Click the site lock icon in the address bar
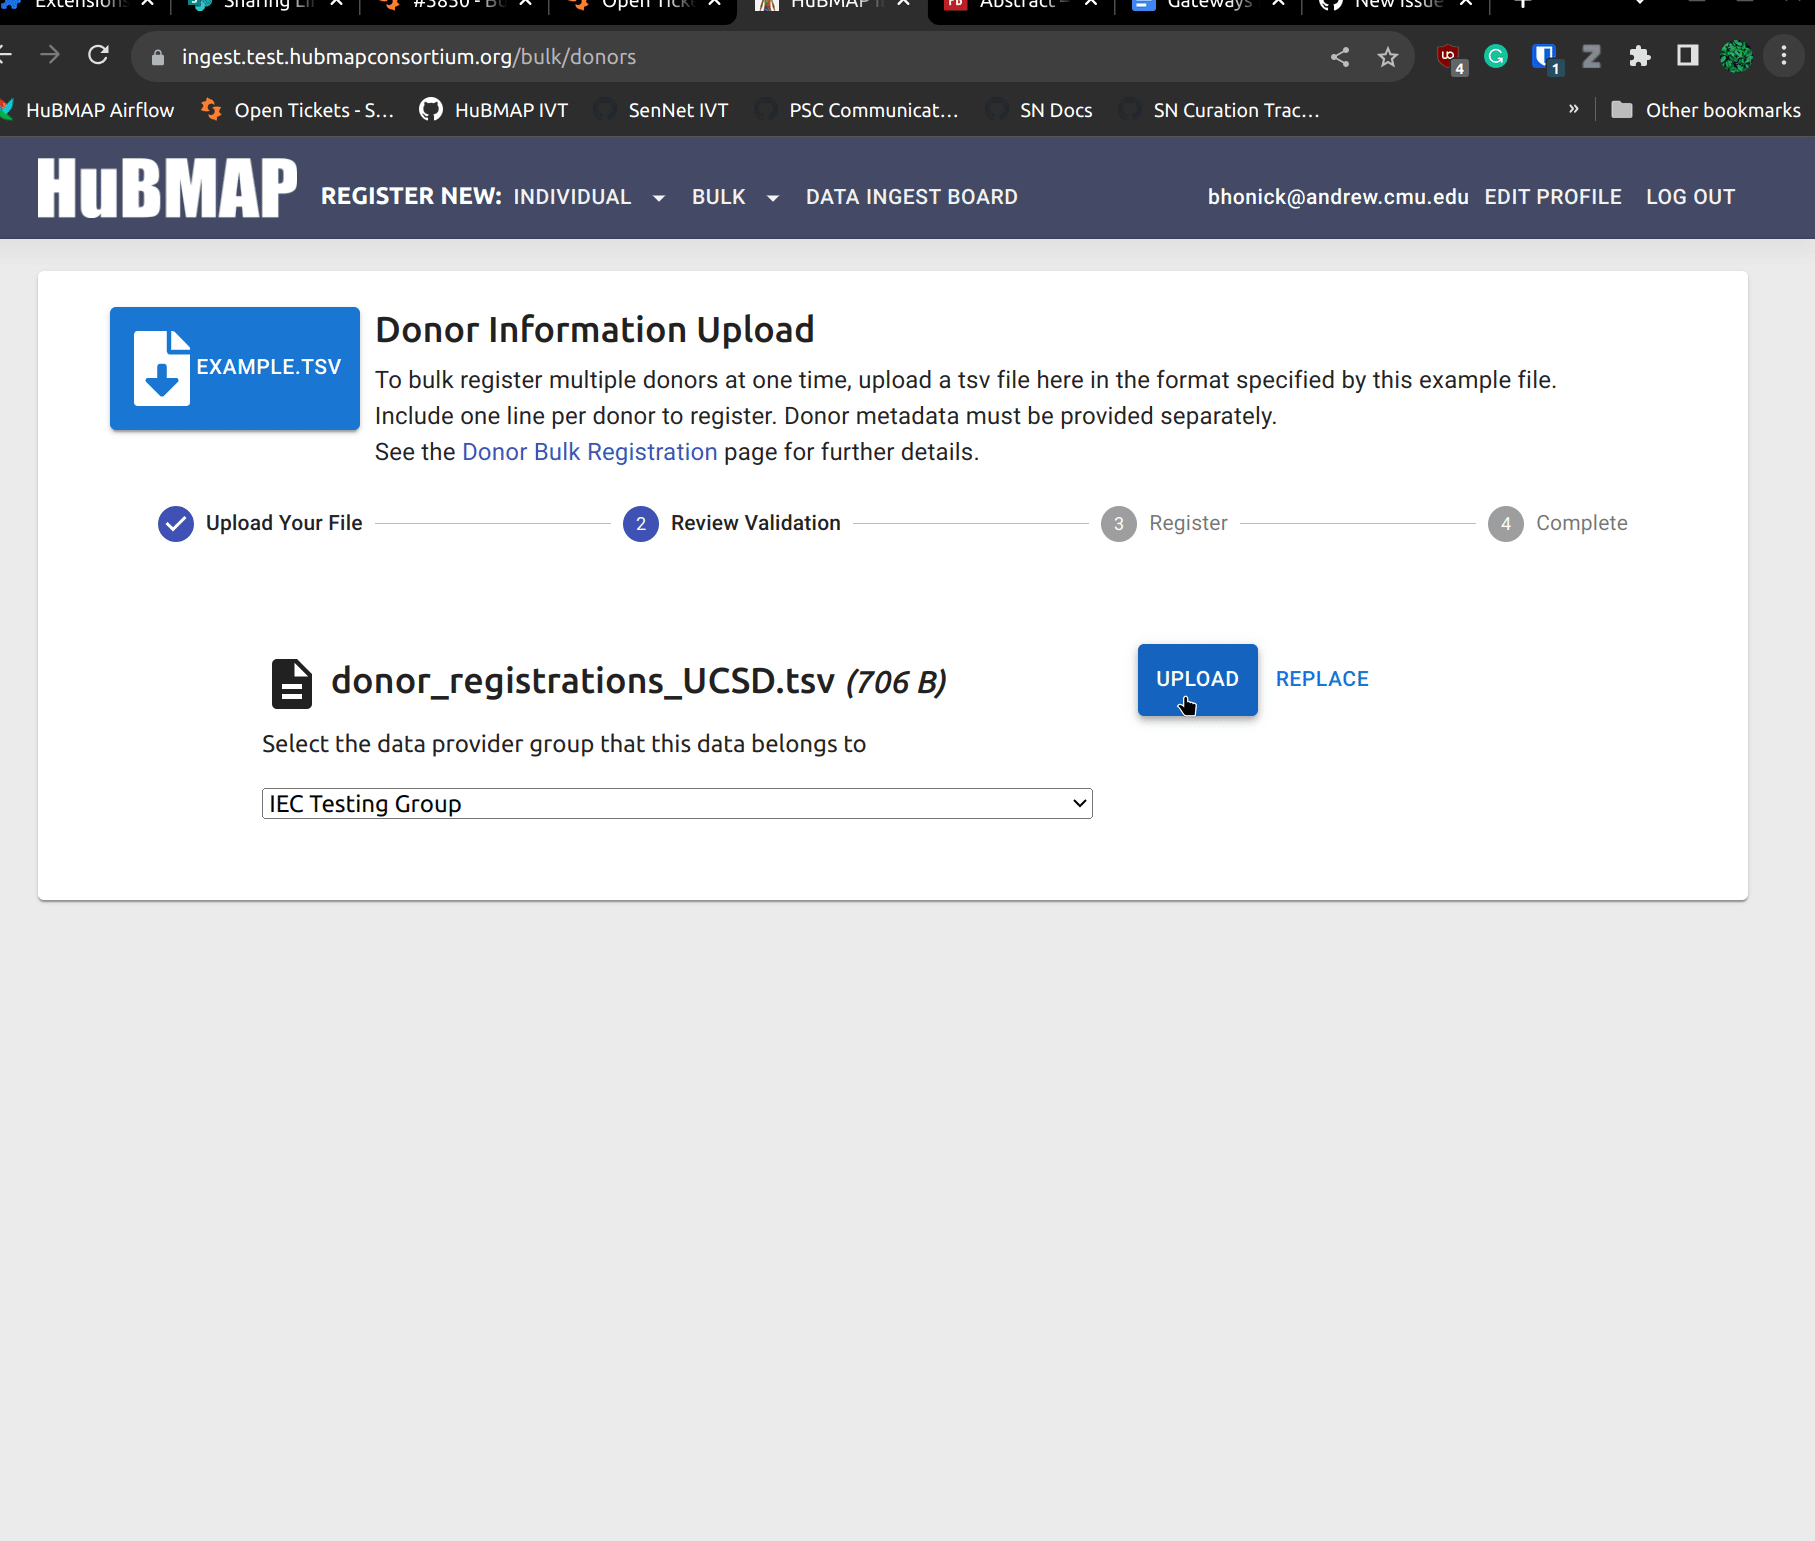This screenshot has height=1541, width=1815. tap(157, 58)
